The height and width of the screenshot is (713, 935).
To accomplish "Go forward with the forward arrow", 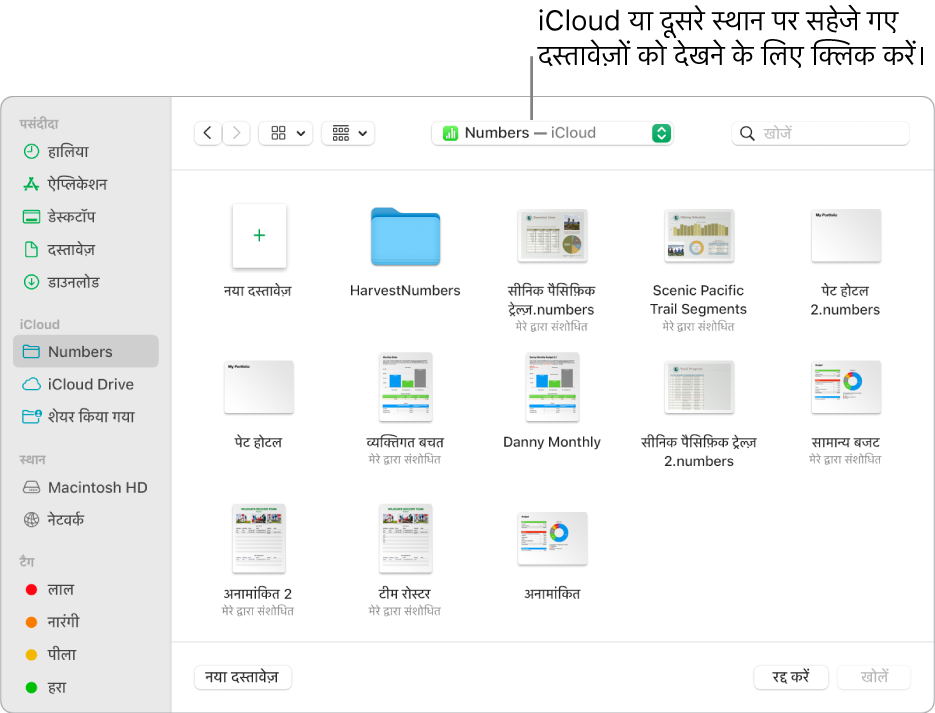I will pyautogui.click(x=236, y=133).
